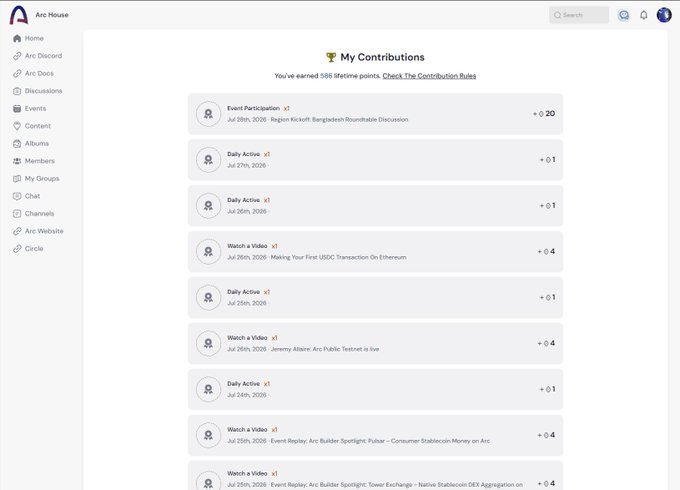Click the Albums sidebar icon
Screen dimensions: 680x490
point(17,144)
